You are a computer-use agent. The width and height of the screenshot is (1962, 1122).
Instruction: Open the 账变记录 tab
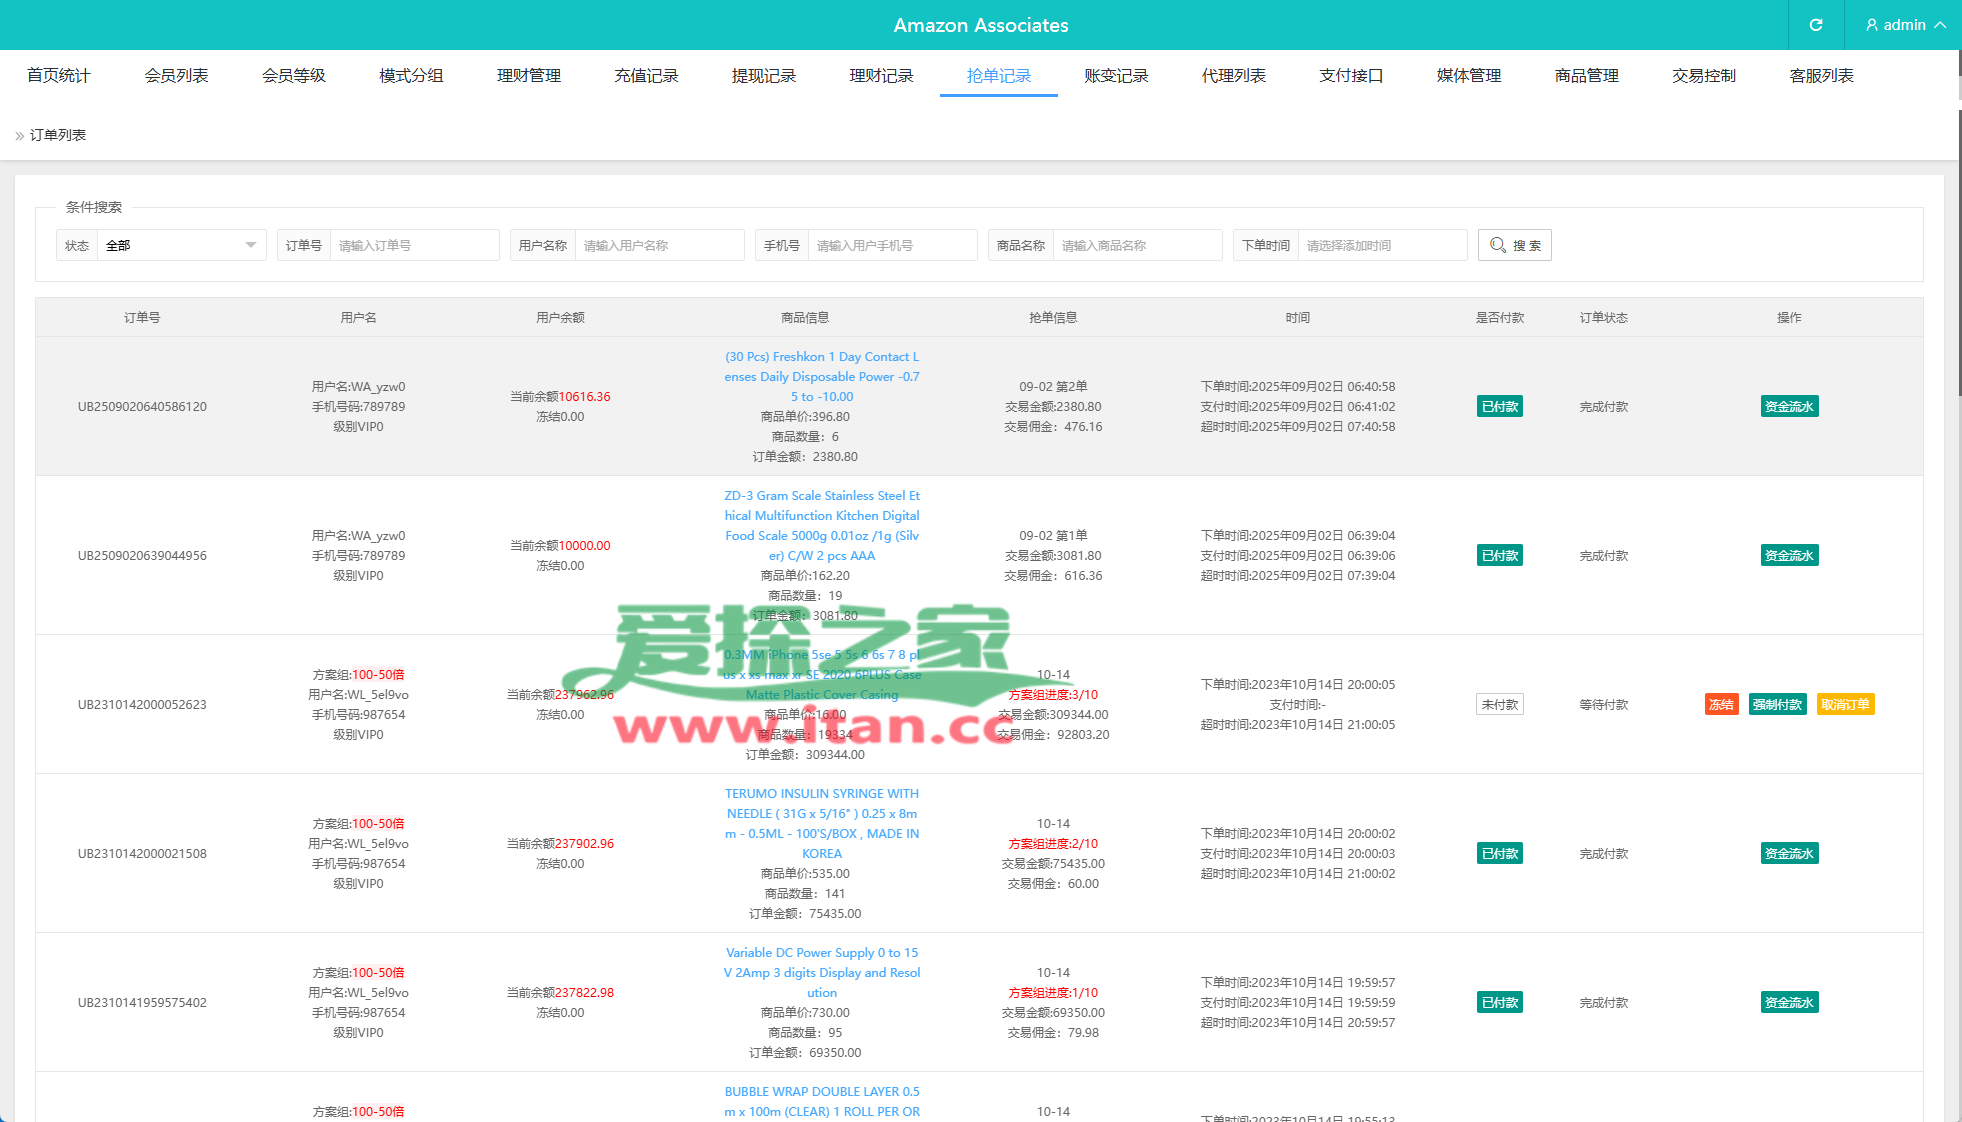coord(1116,76)
